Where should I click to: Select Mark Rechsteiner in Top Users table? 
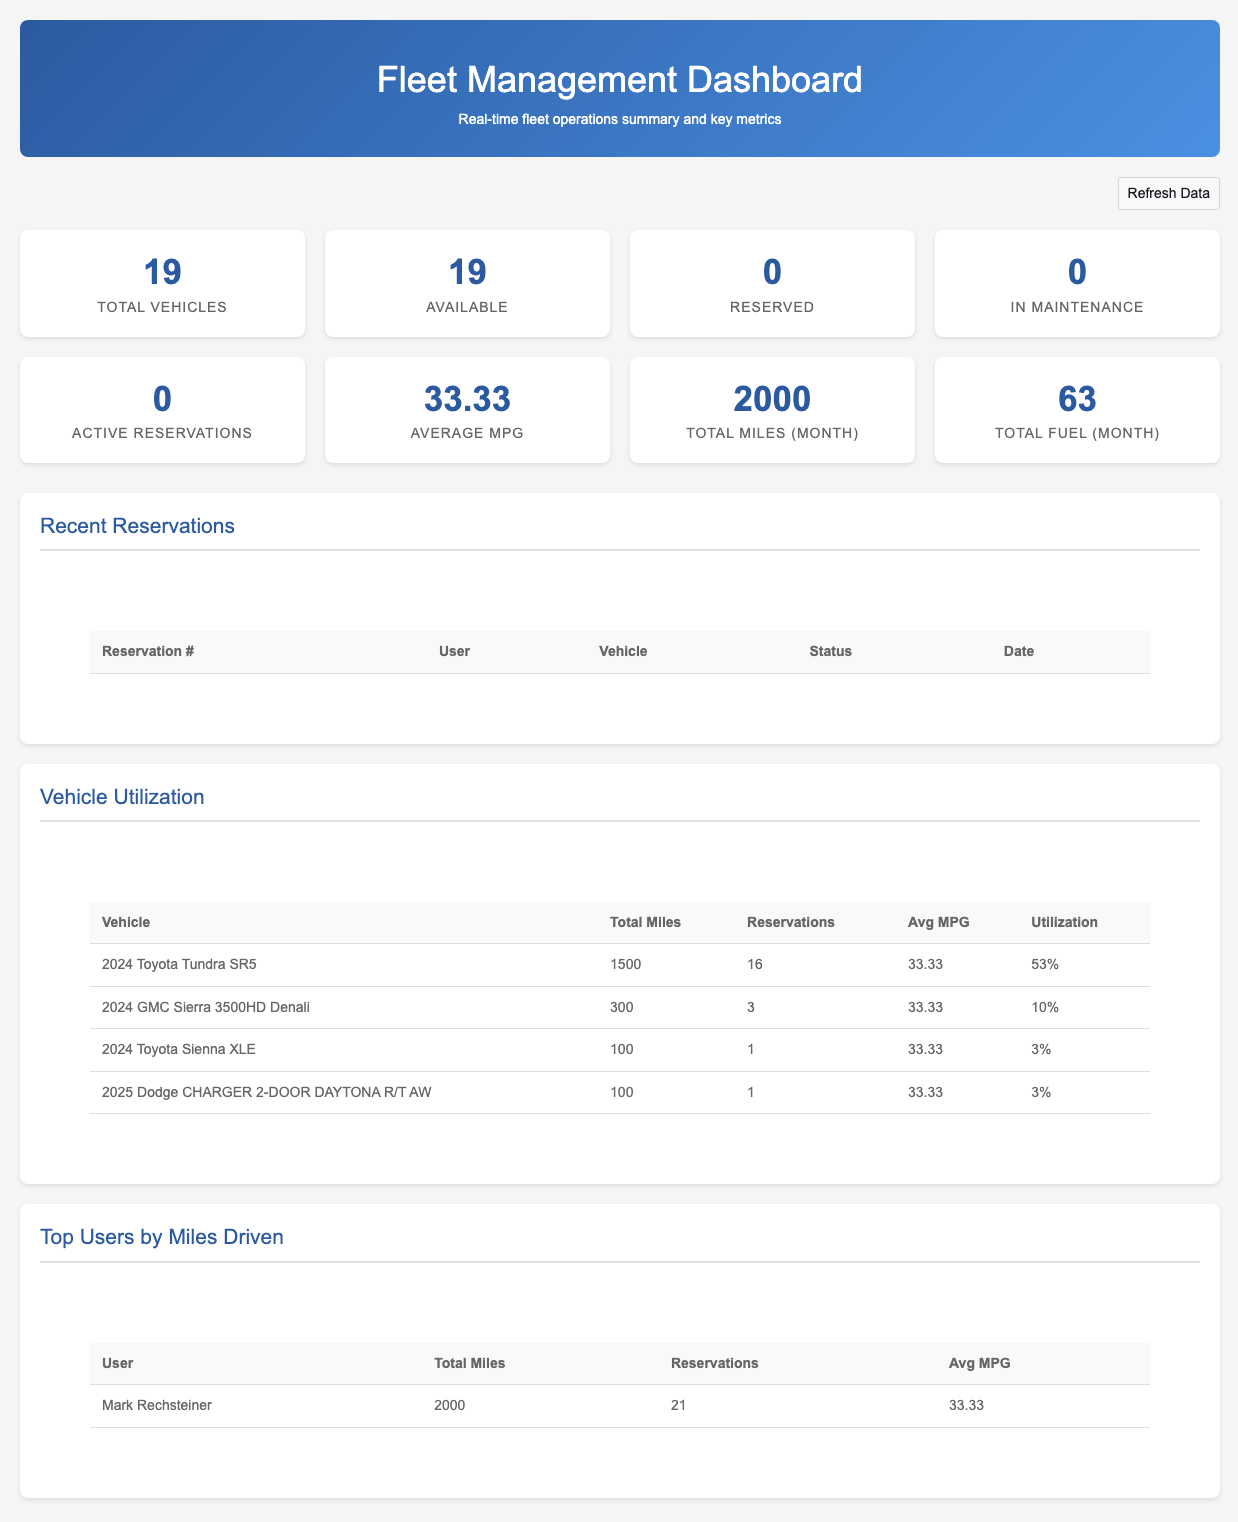coord(157,1405)
